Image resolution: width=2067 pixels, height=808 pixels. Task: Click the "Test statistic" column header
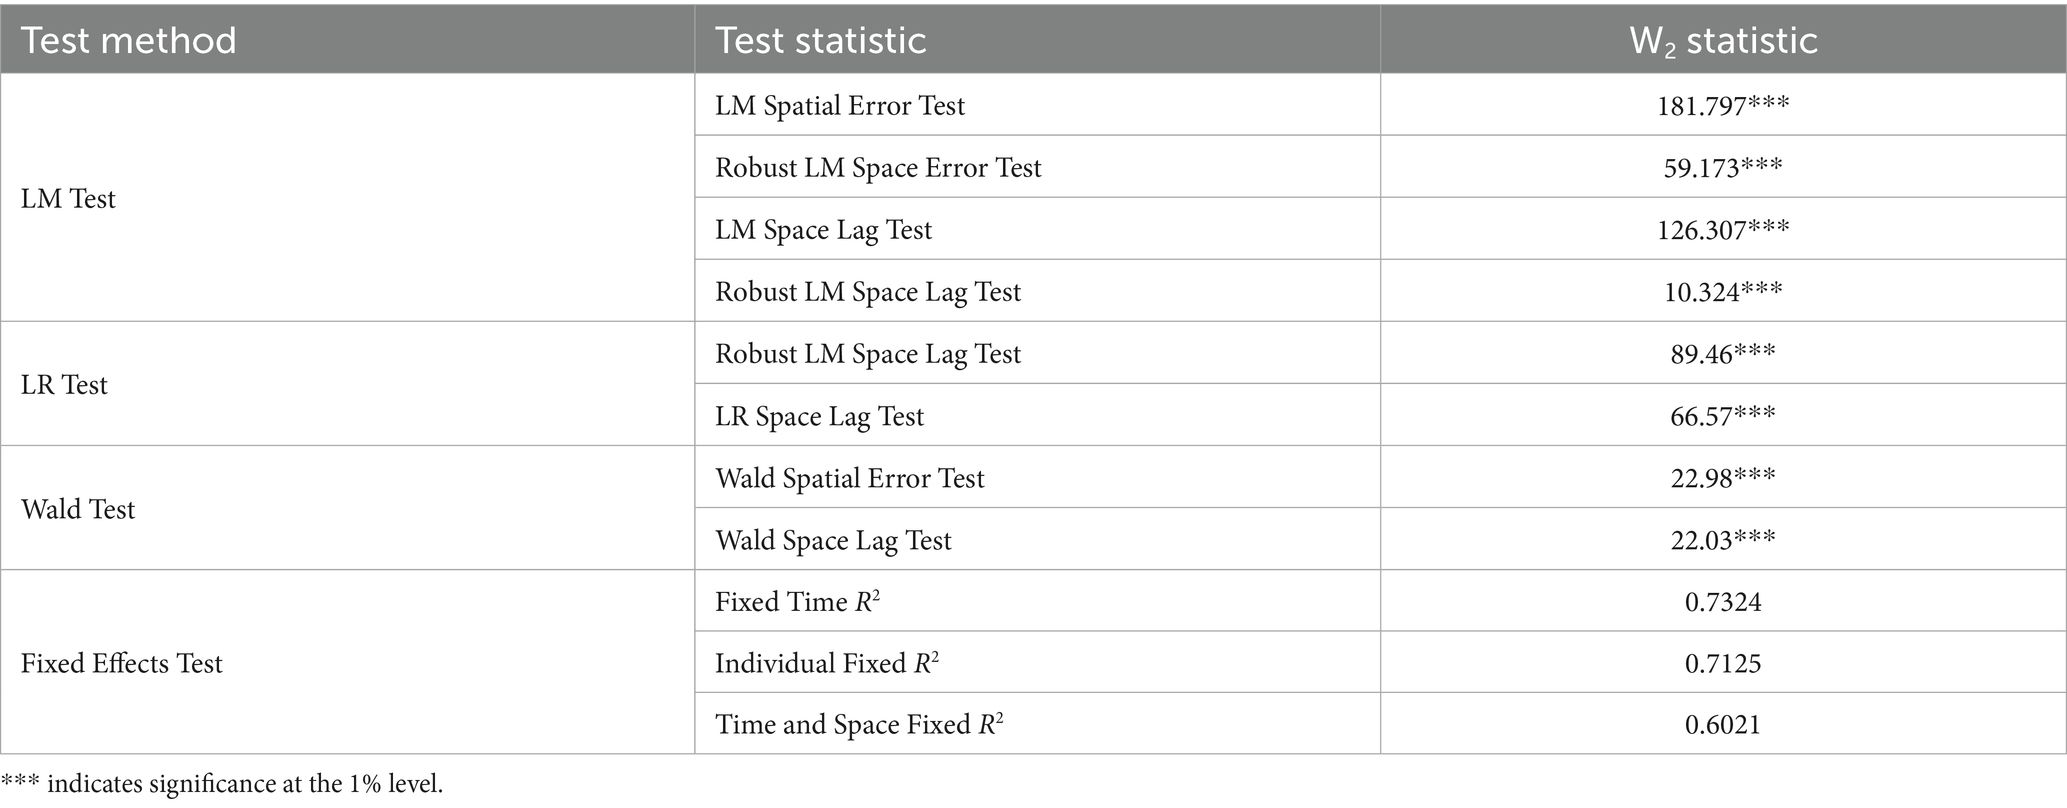click(x=820, y=41)
